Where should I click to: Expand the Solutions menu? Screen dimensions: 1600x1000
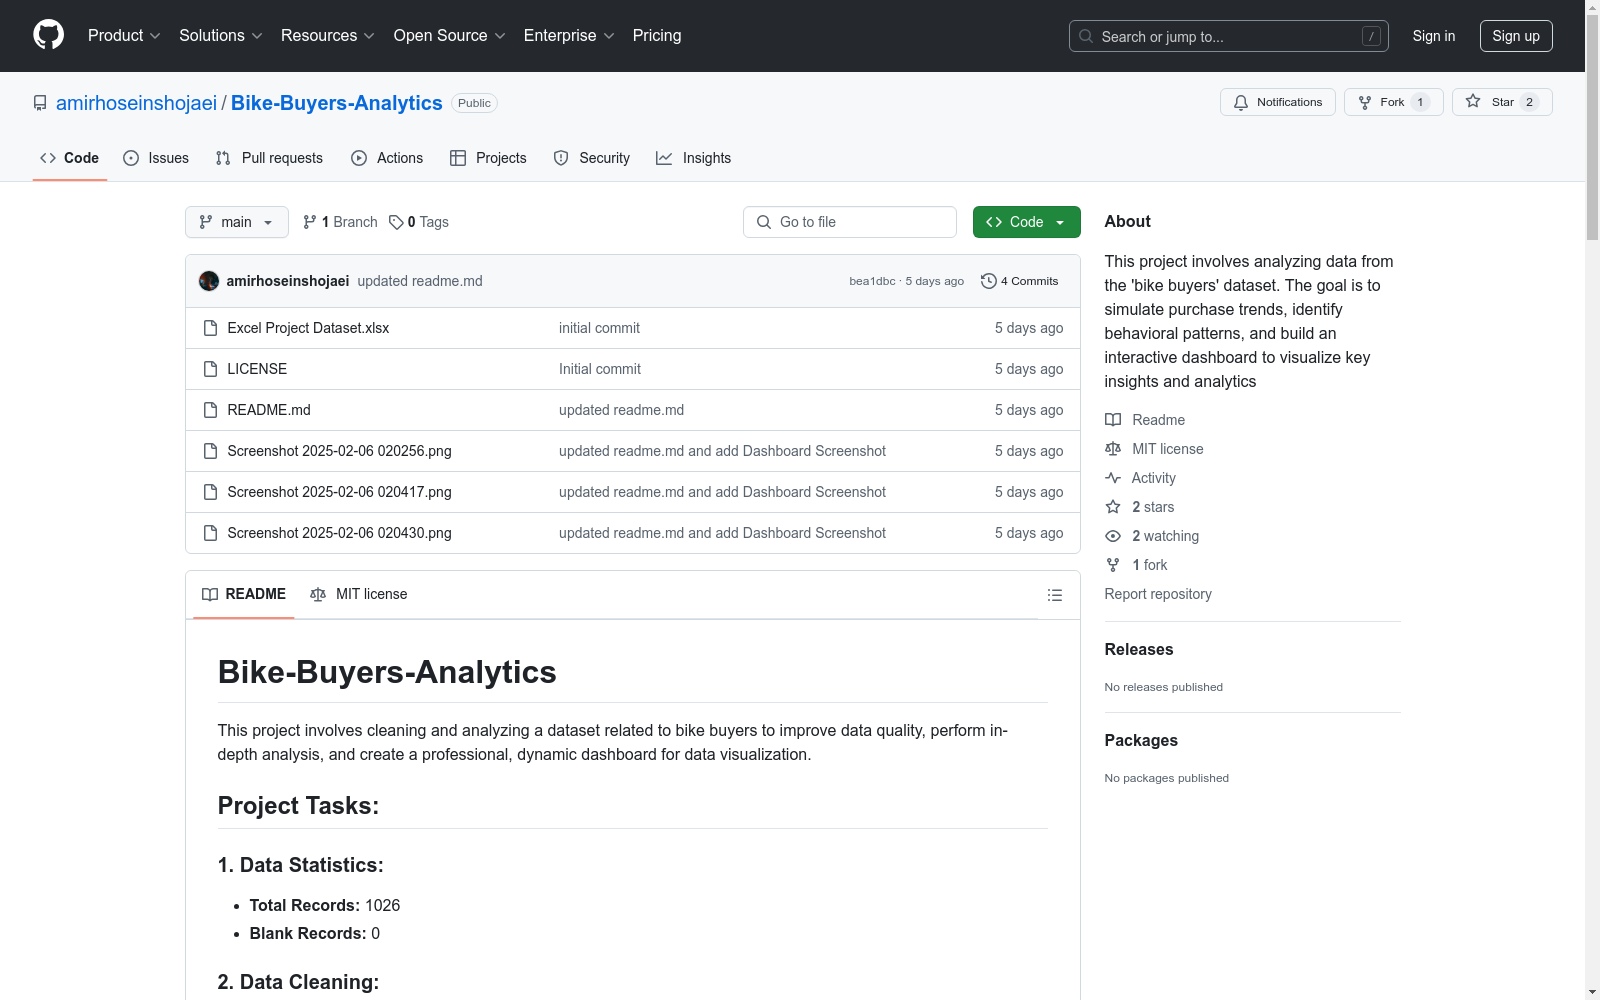221,36
